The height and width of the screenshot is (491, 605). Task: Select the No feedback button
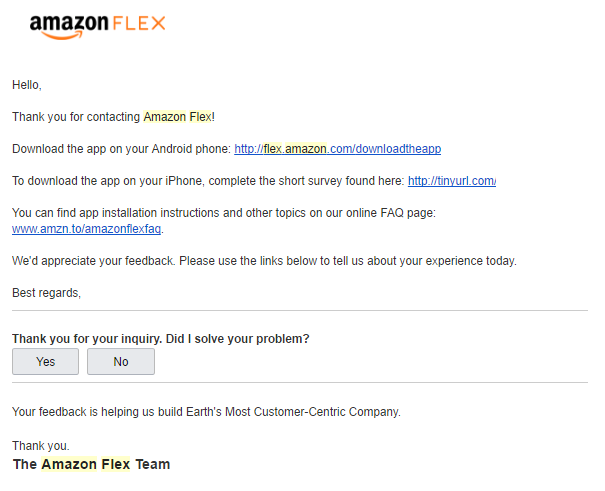[x=121, y=361]
